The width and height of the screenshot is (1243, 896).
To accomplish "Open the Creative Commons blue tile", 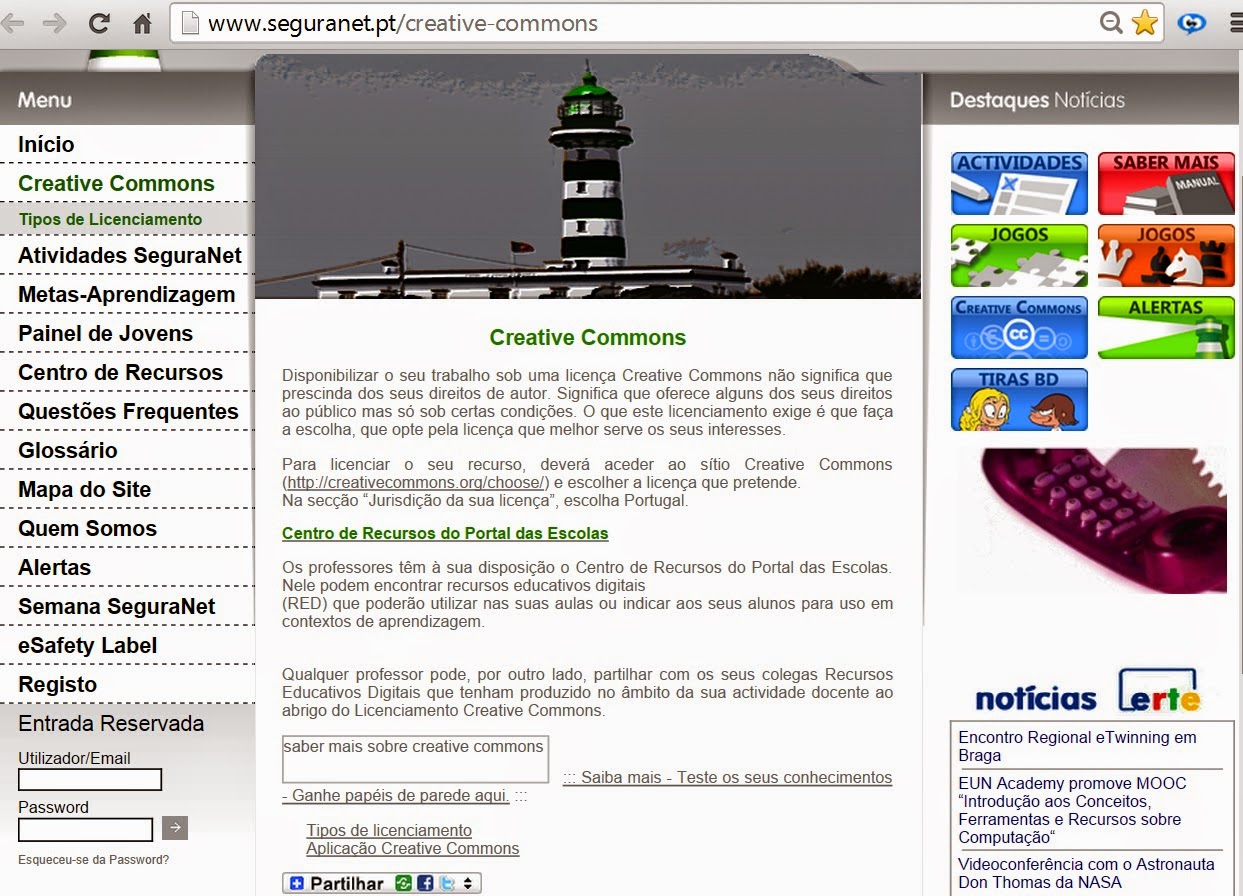I will (1019, 327).
